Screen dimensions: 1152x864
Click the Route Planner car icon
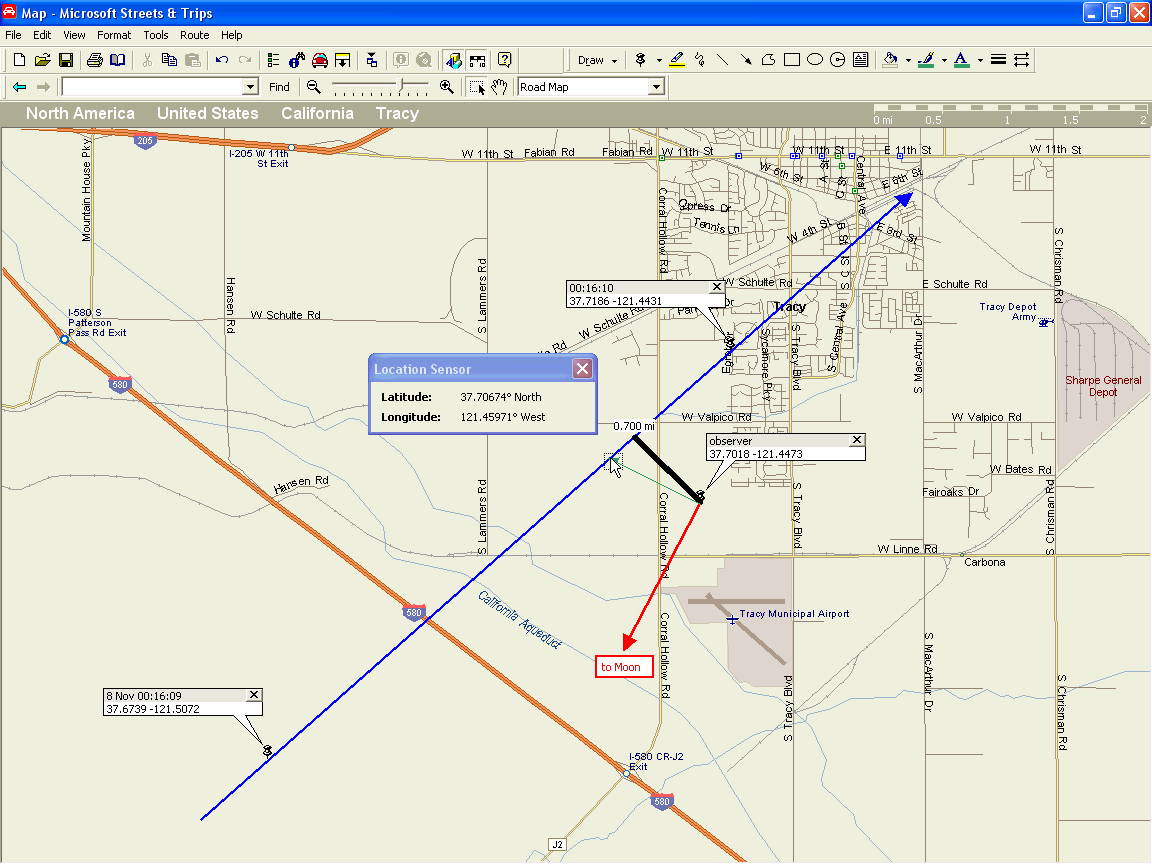click(x=320, y=60)
